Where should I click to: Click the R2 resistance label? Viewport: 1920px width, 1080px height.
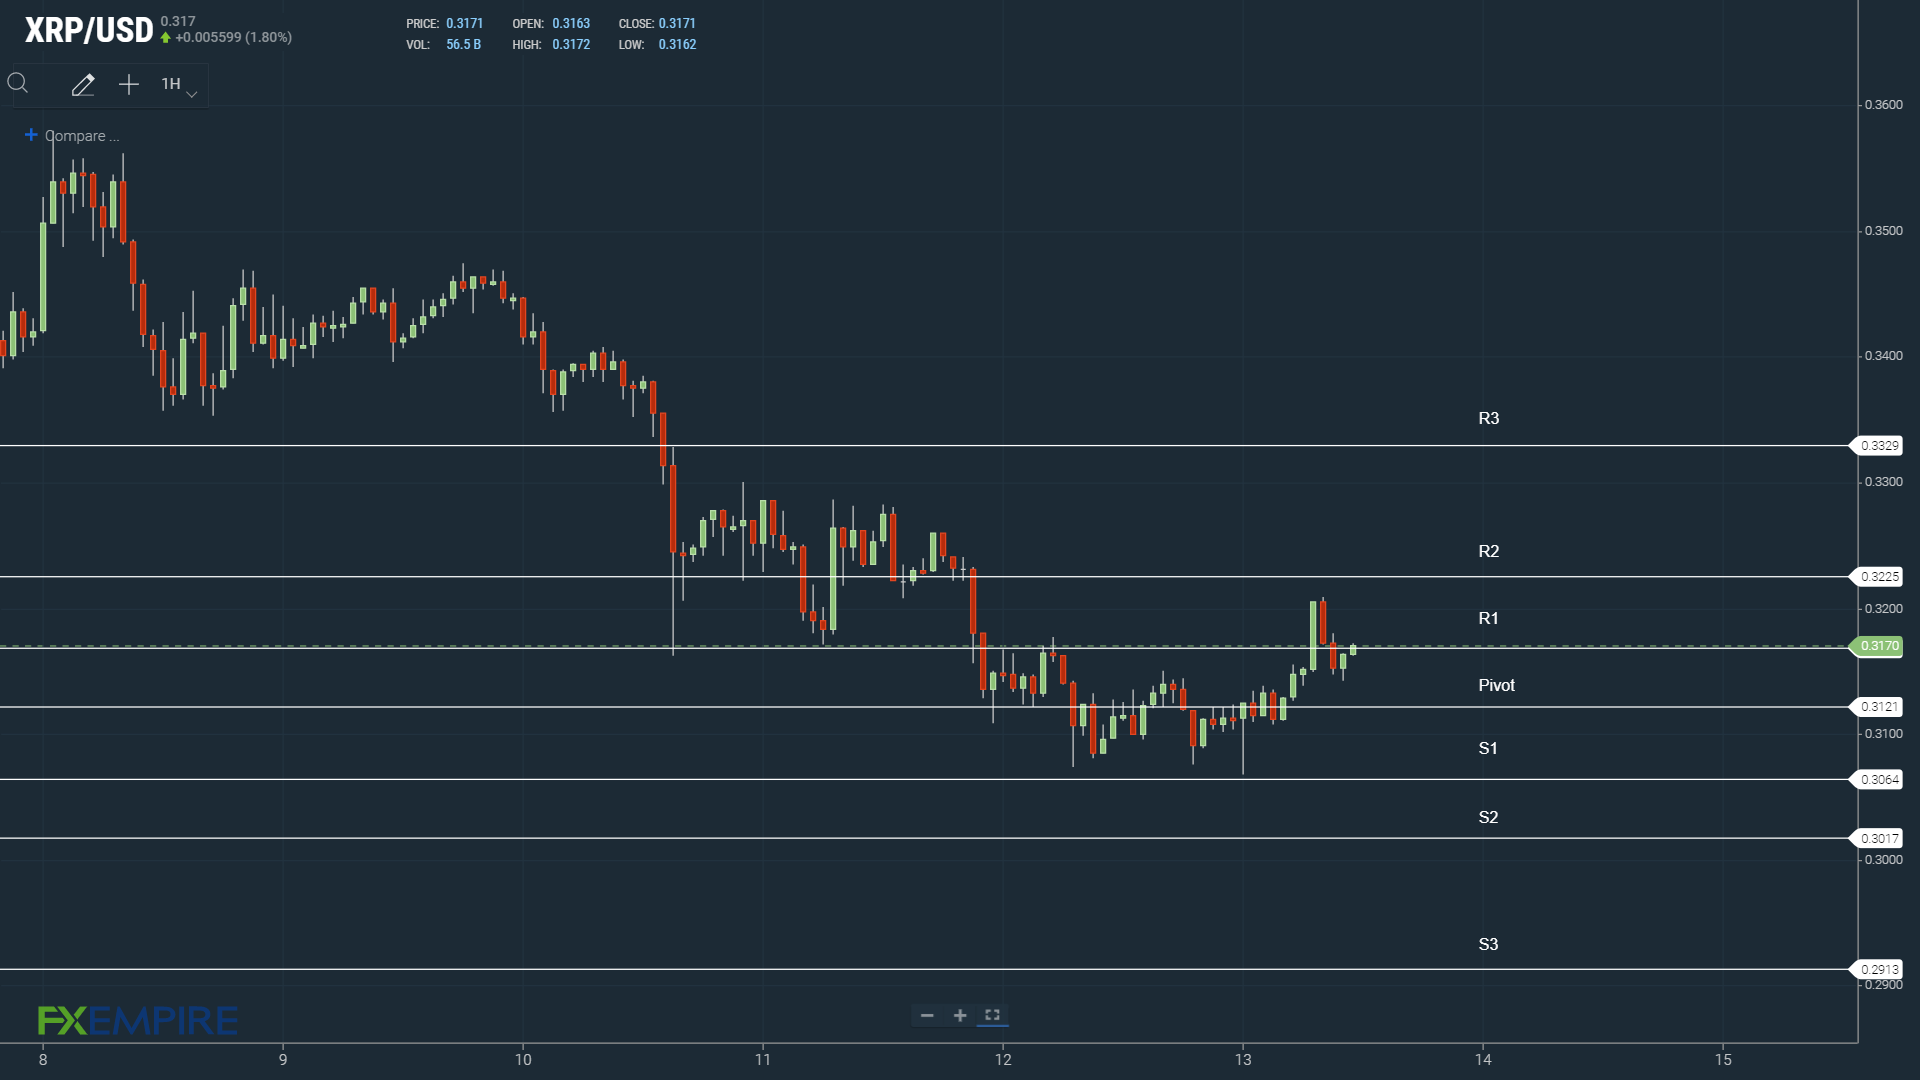click(1488, 552)
